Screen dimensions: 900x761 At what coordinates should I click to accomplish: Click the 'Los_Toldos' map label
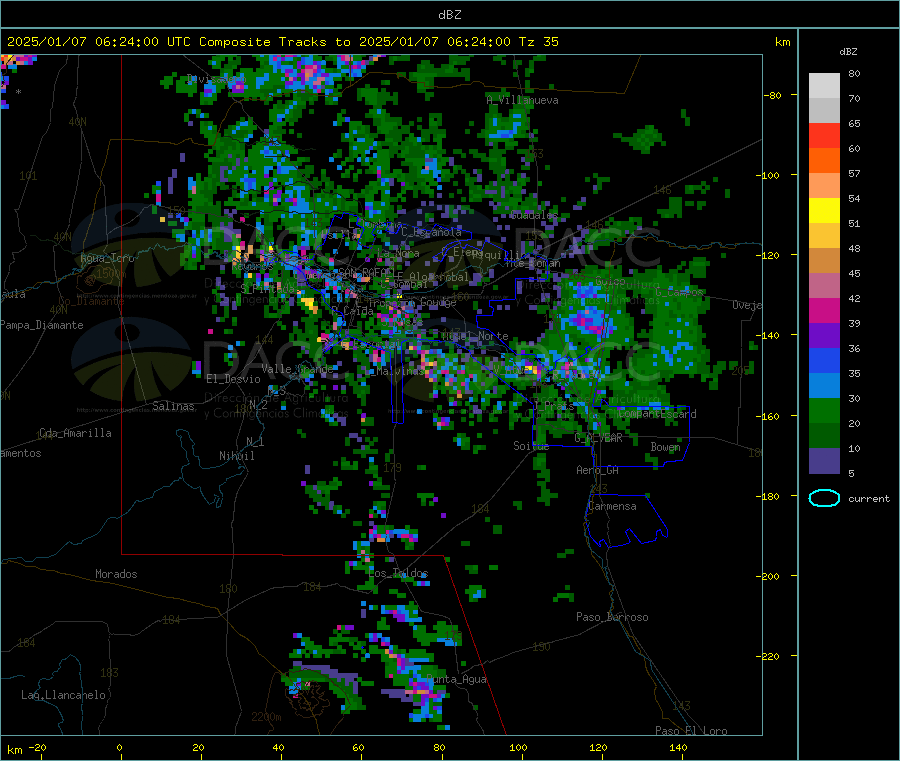(398, 573)
